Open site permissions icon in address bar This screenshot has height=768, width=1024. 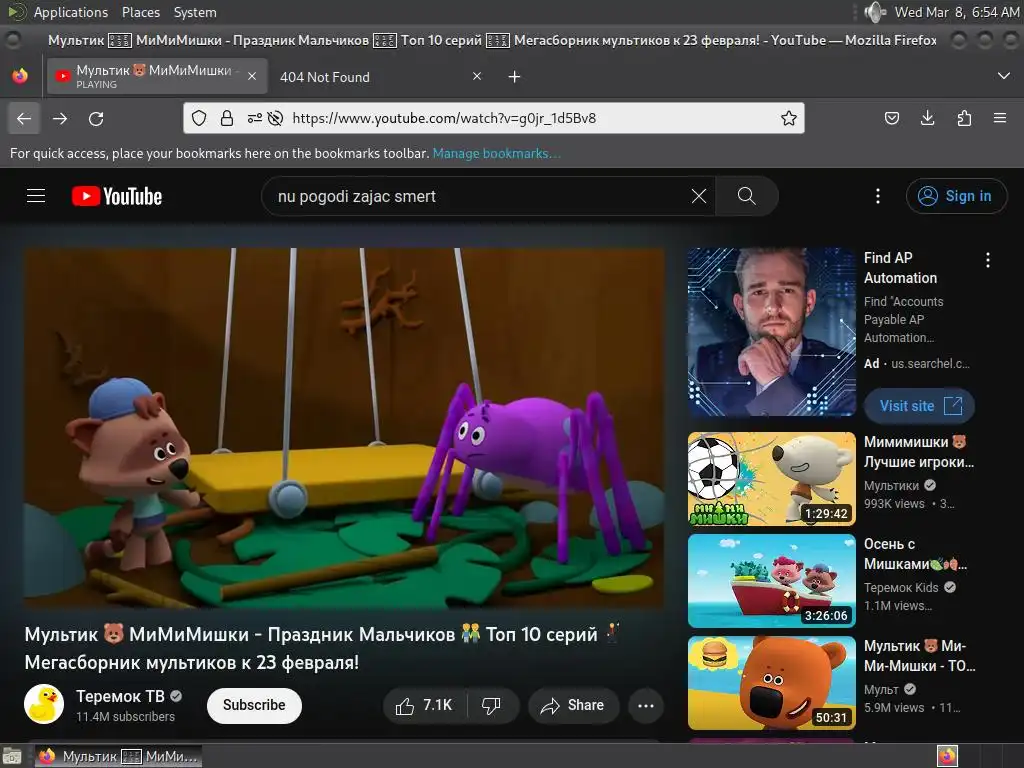pyautogui.click(x=254, y=118)
